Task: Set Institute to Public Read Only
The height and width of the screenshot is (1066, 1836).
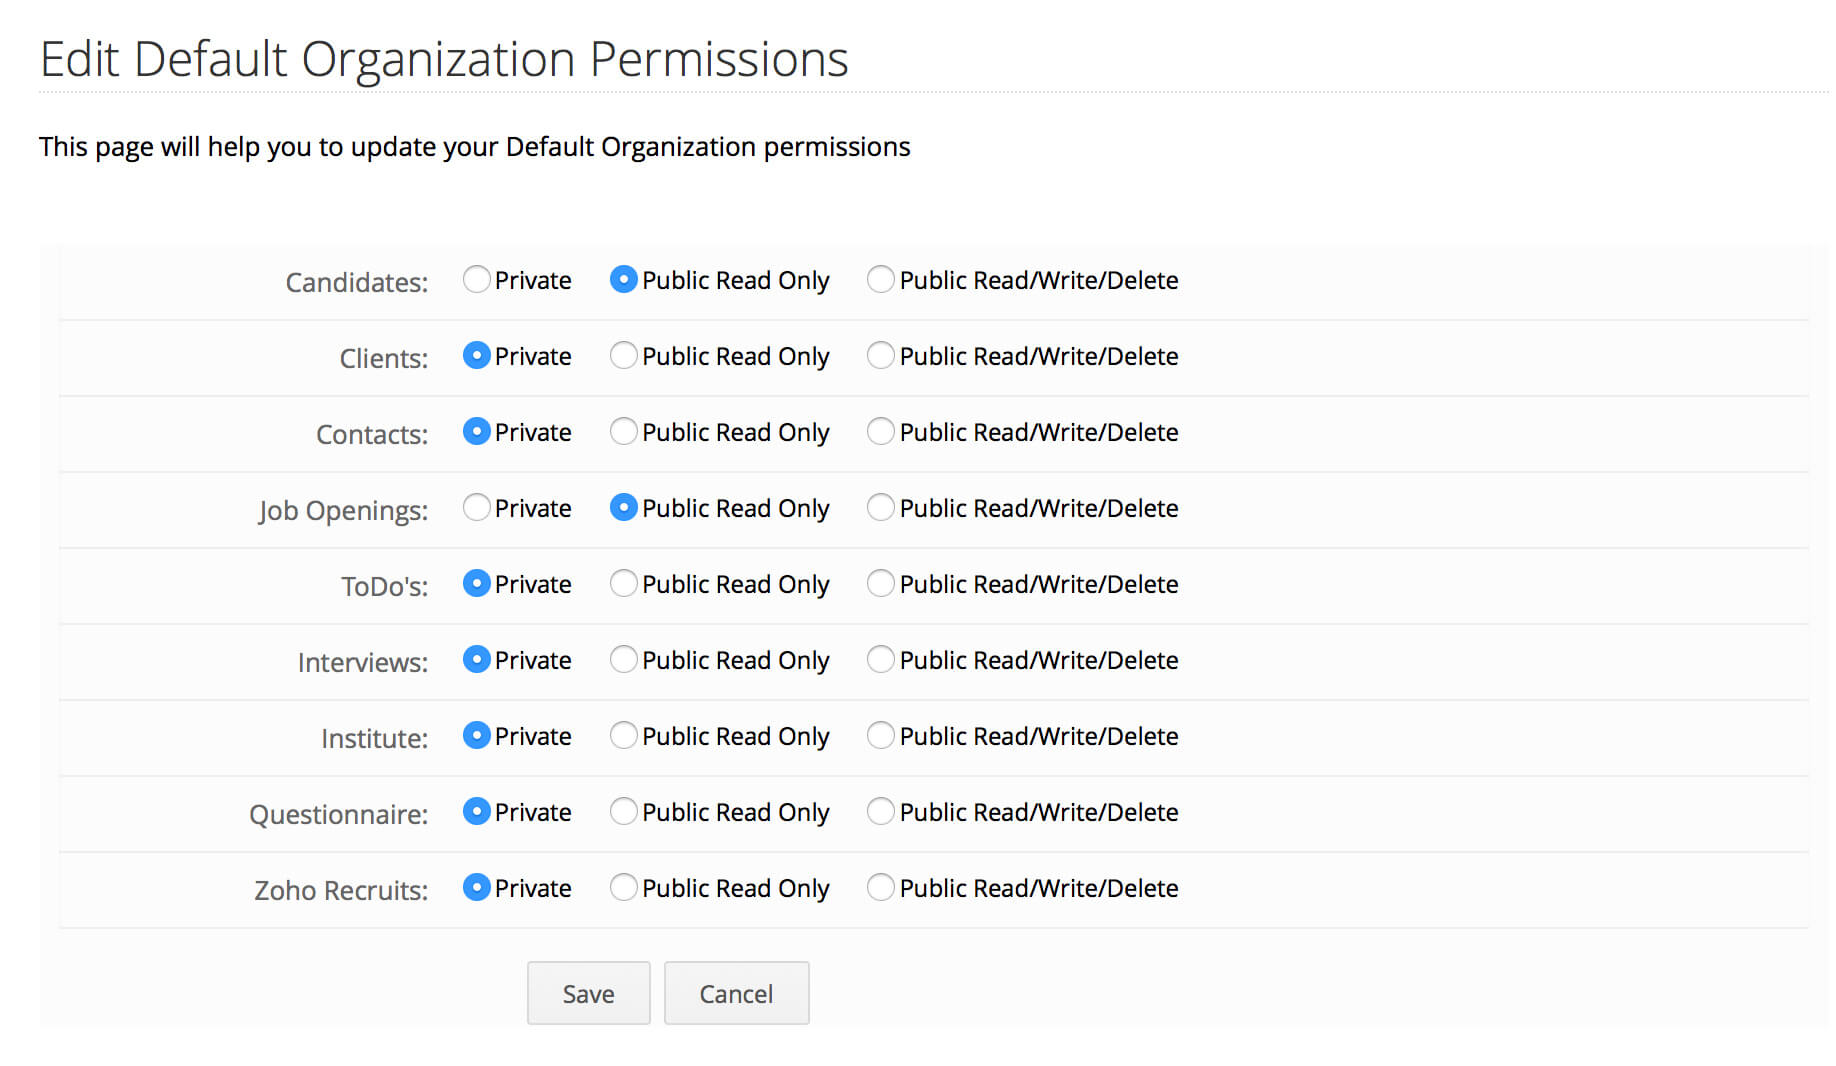Action: 624,736
